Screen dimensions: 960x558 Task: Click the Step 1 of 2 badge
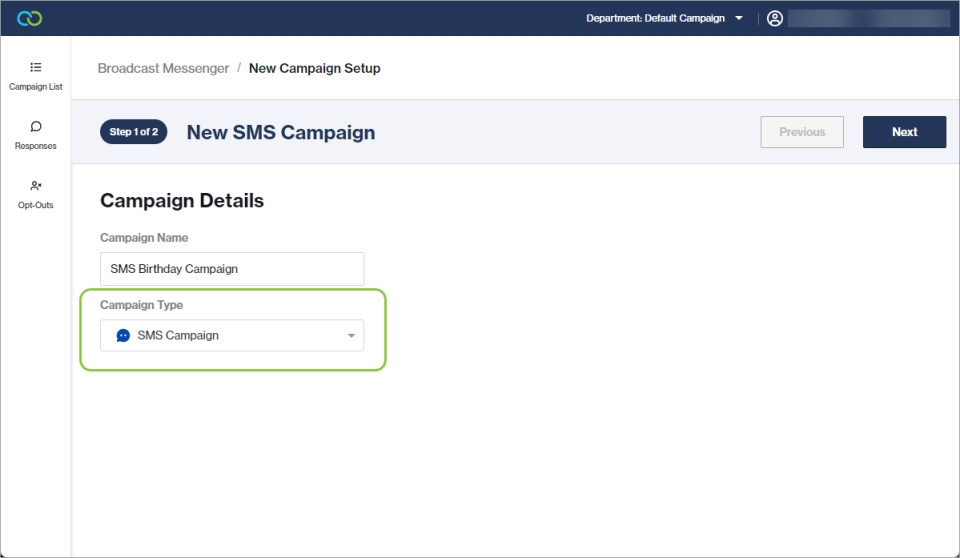point(134,132)
